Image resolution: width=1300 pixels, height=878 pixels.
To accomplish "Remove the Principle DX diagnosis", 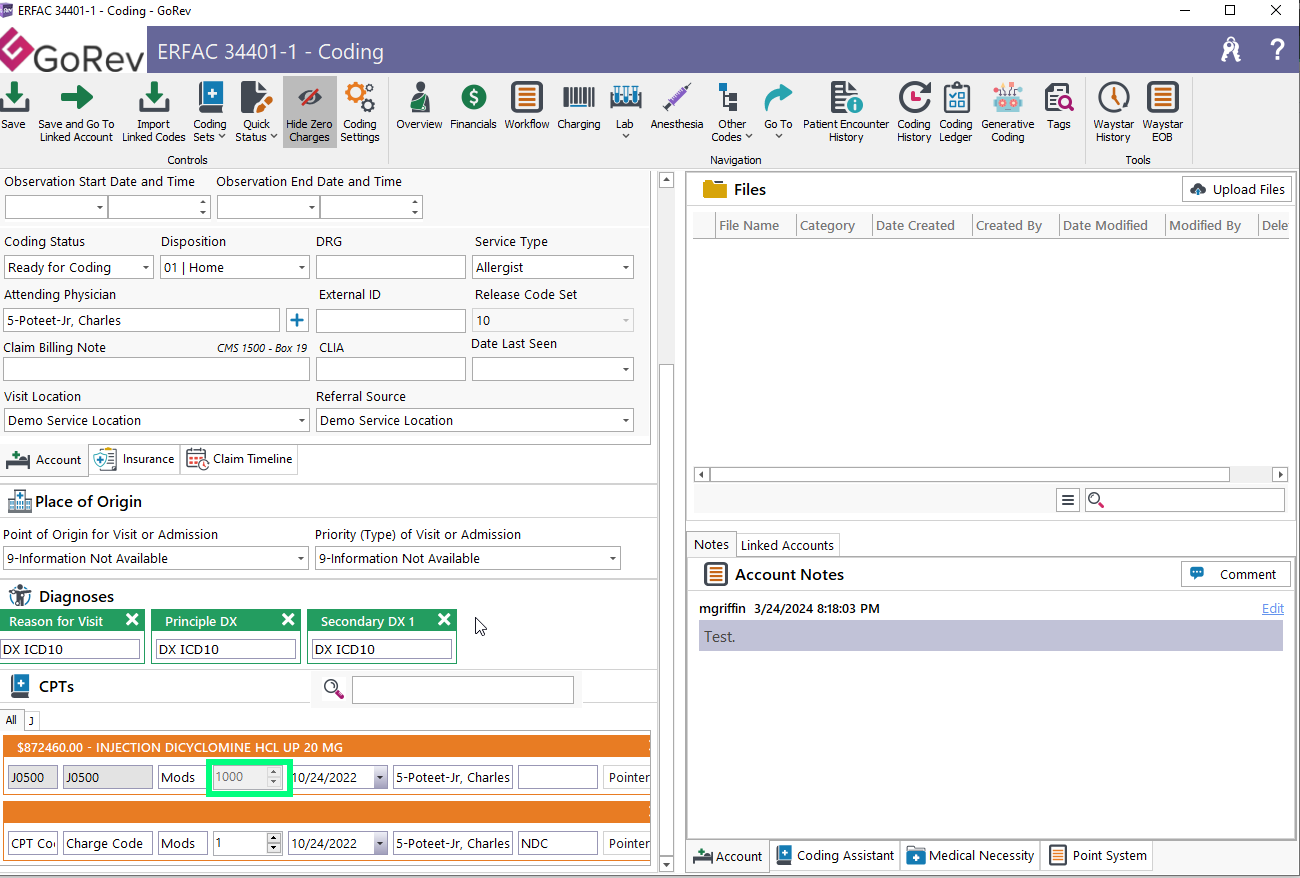I will pos(288,620).
